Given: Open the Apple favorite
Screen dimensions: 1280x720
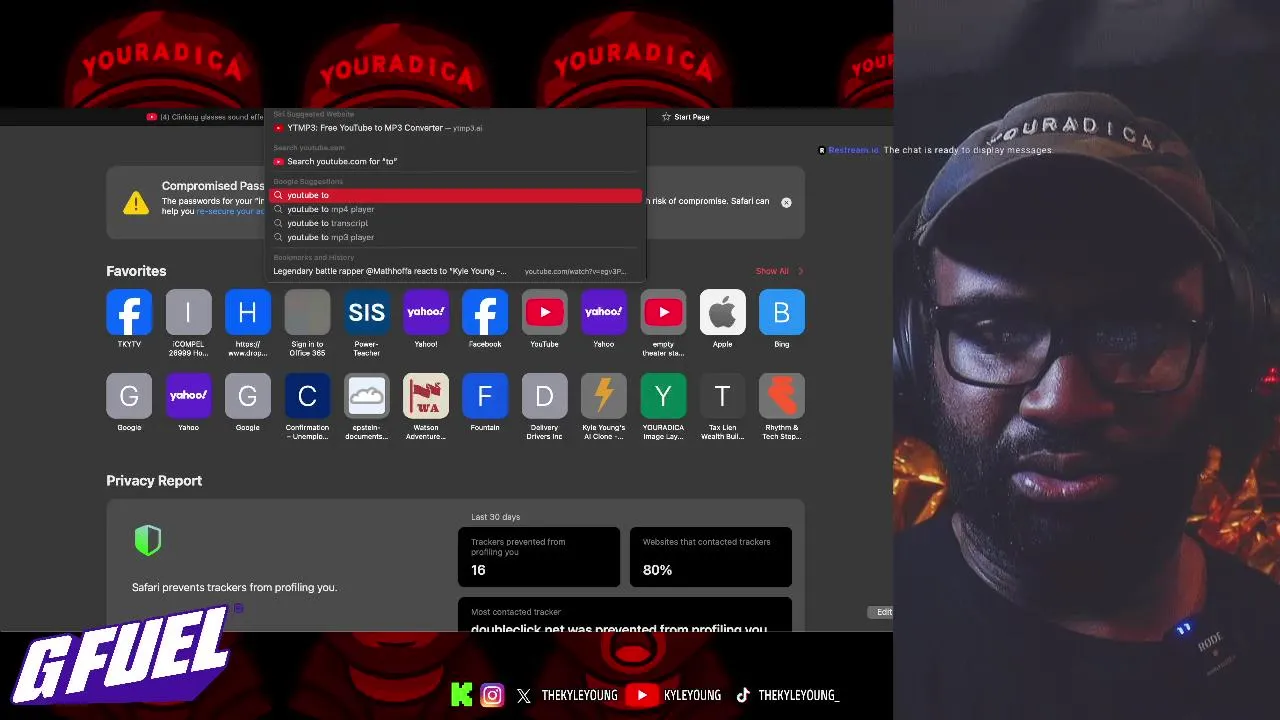Looking at the screenshot, I should click(x=722, y=312).
